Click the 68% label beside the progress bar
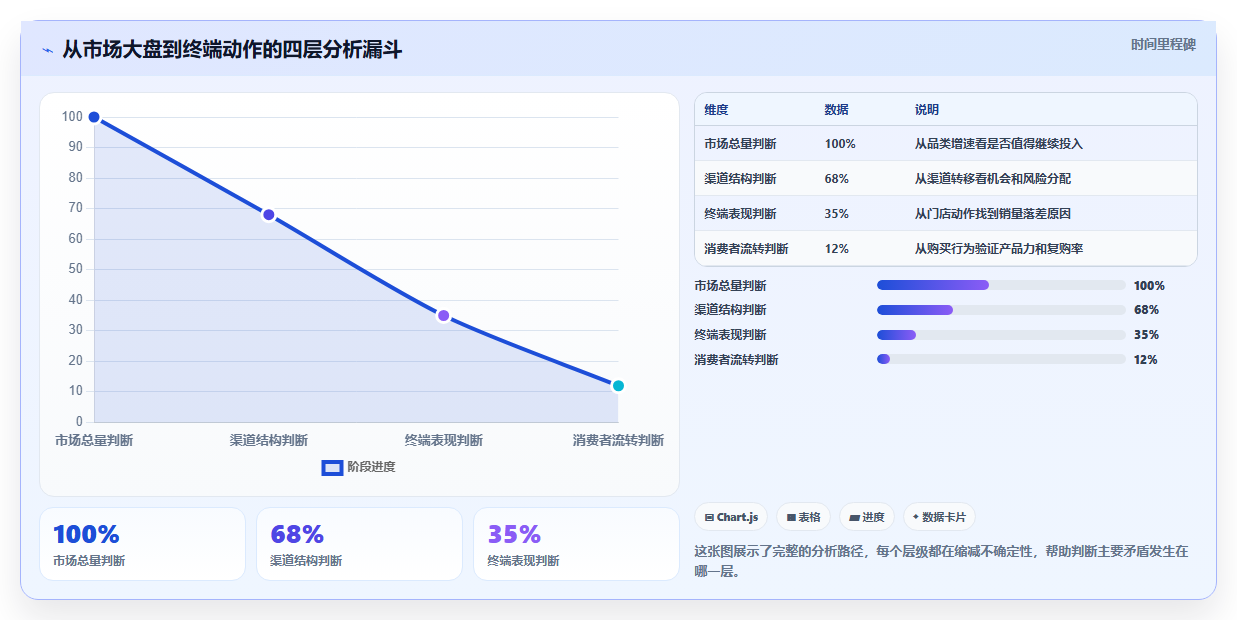This screenshot has width=1237, height=620. click(1146, 310)
